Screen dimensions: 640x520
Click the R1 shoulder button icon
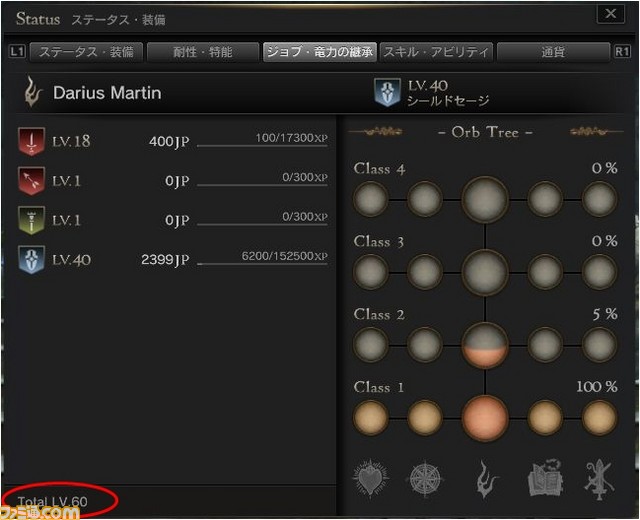click(622, 52)
